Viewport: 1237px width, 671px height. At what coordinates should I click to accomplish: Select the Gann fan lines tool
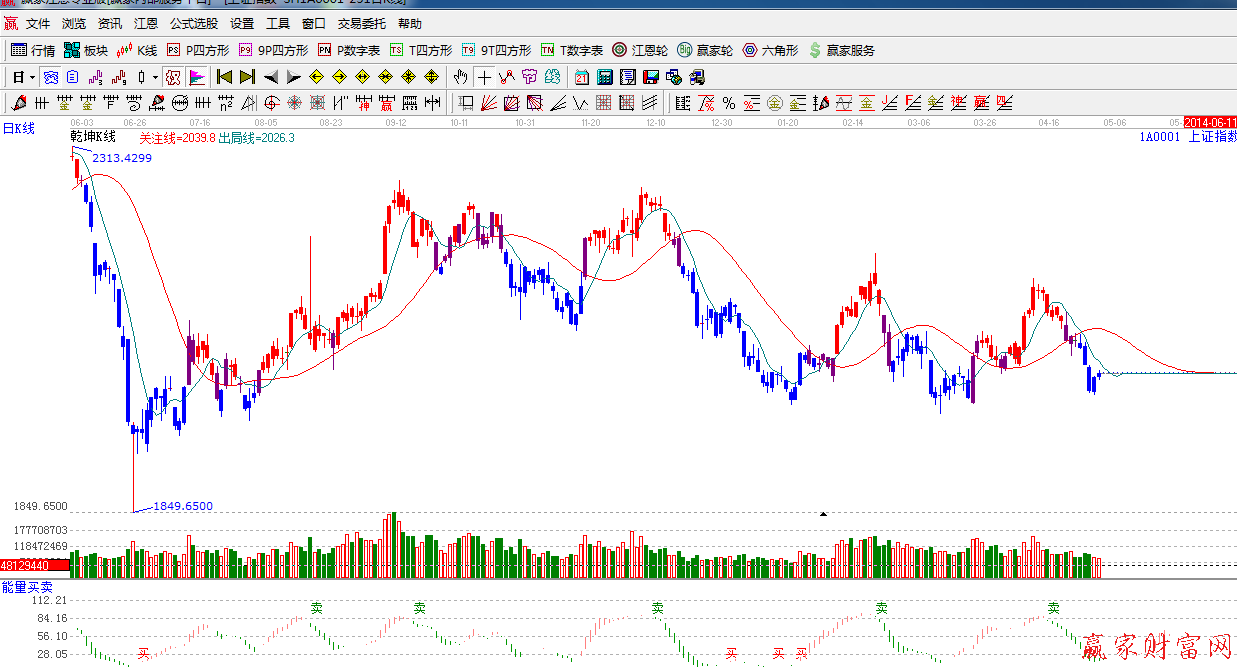click(489, 103)
